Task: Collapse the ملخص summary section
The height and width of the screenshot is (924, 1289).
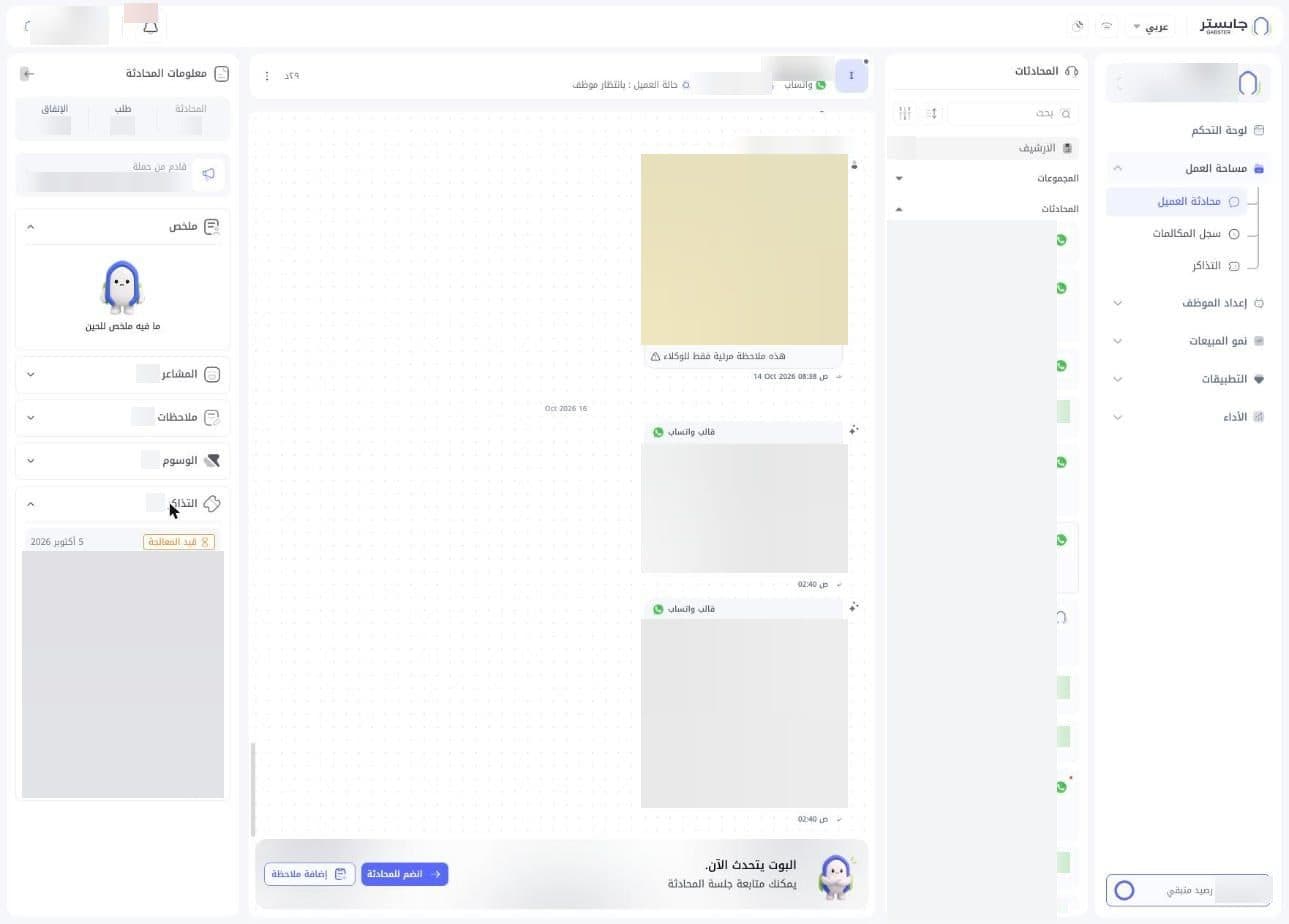Action: click(x=31, y=227)
